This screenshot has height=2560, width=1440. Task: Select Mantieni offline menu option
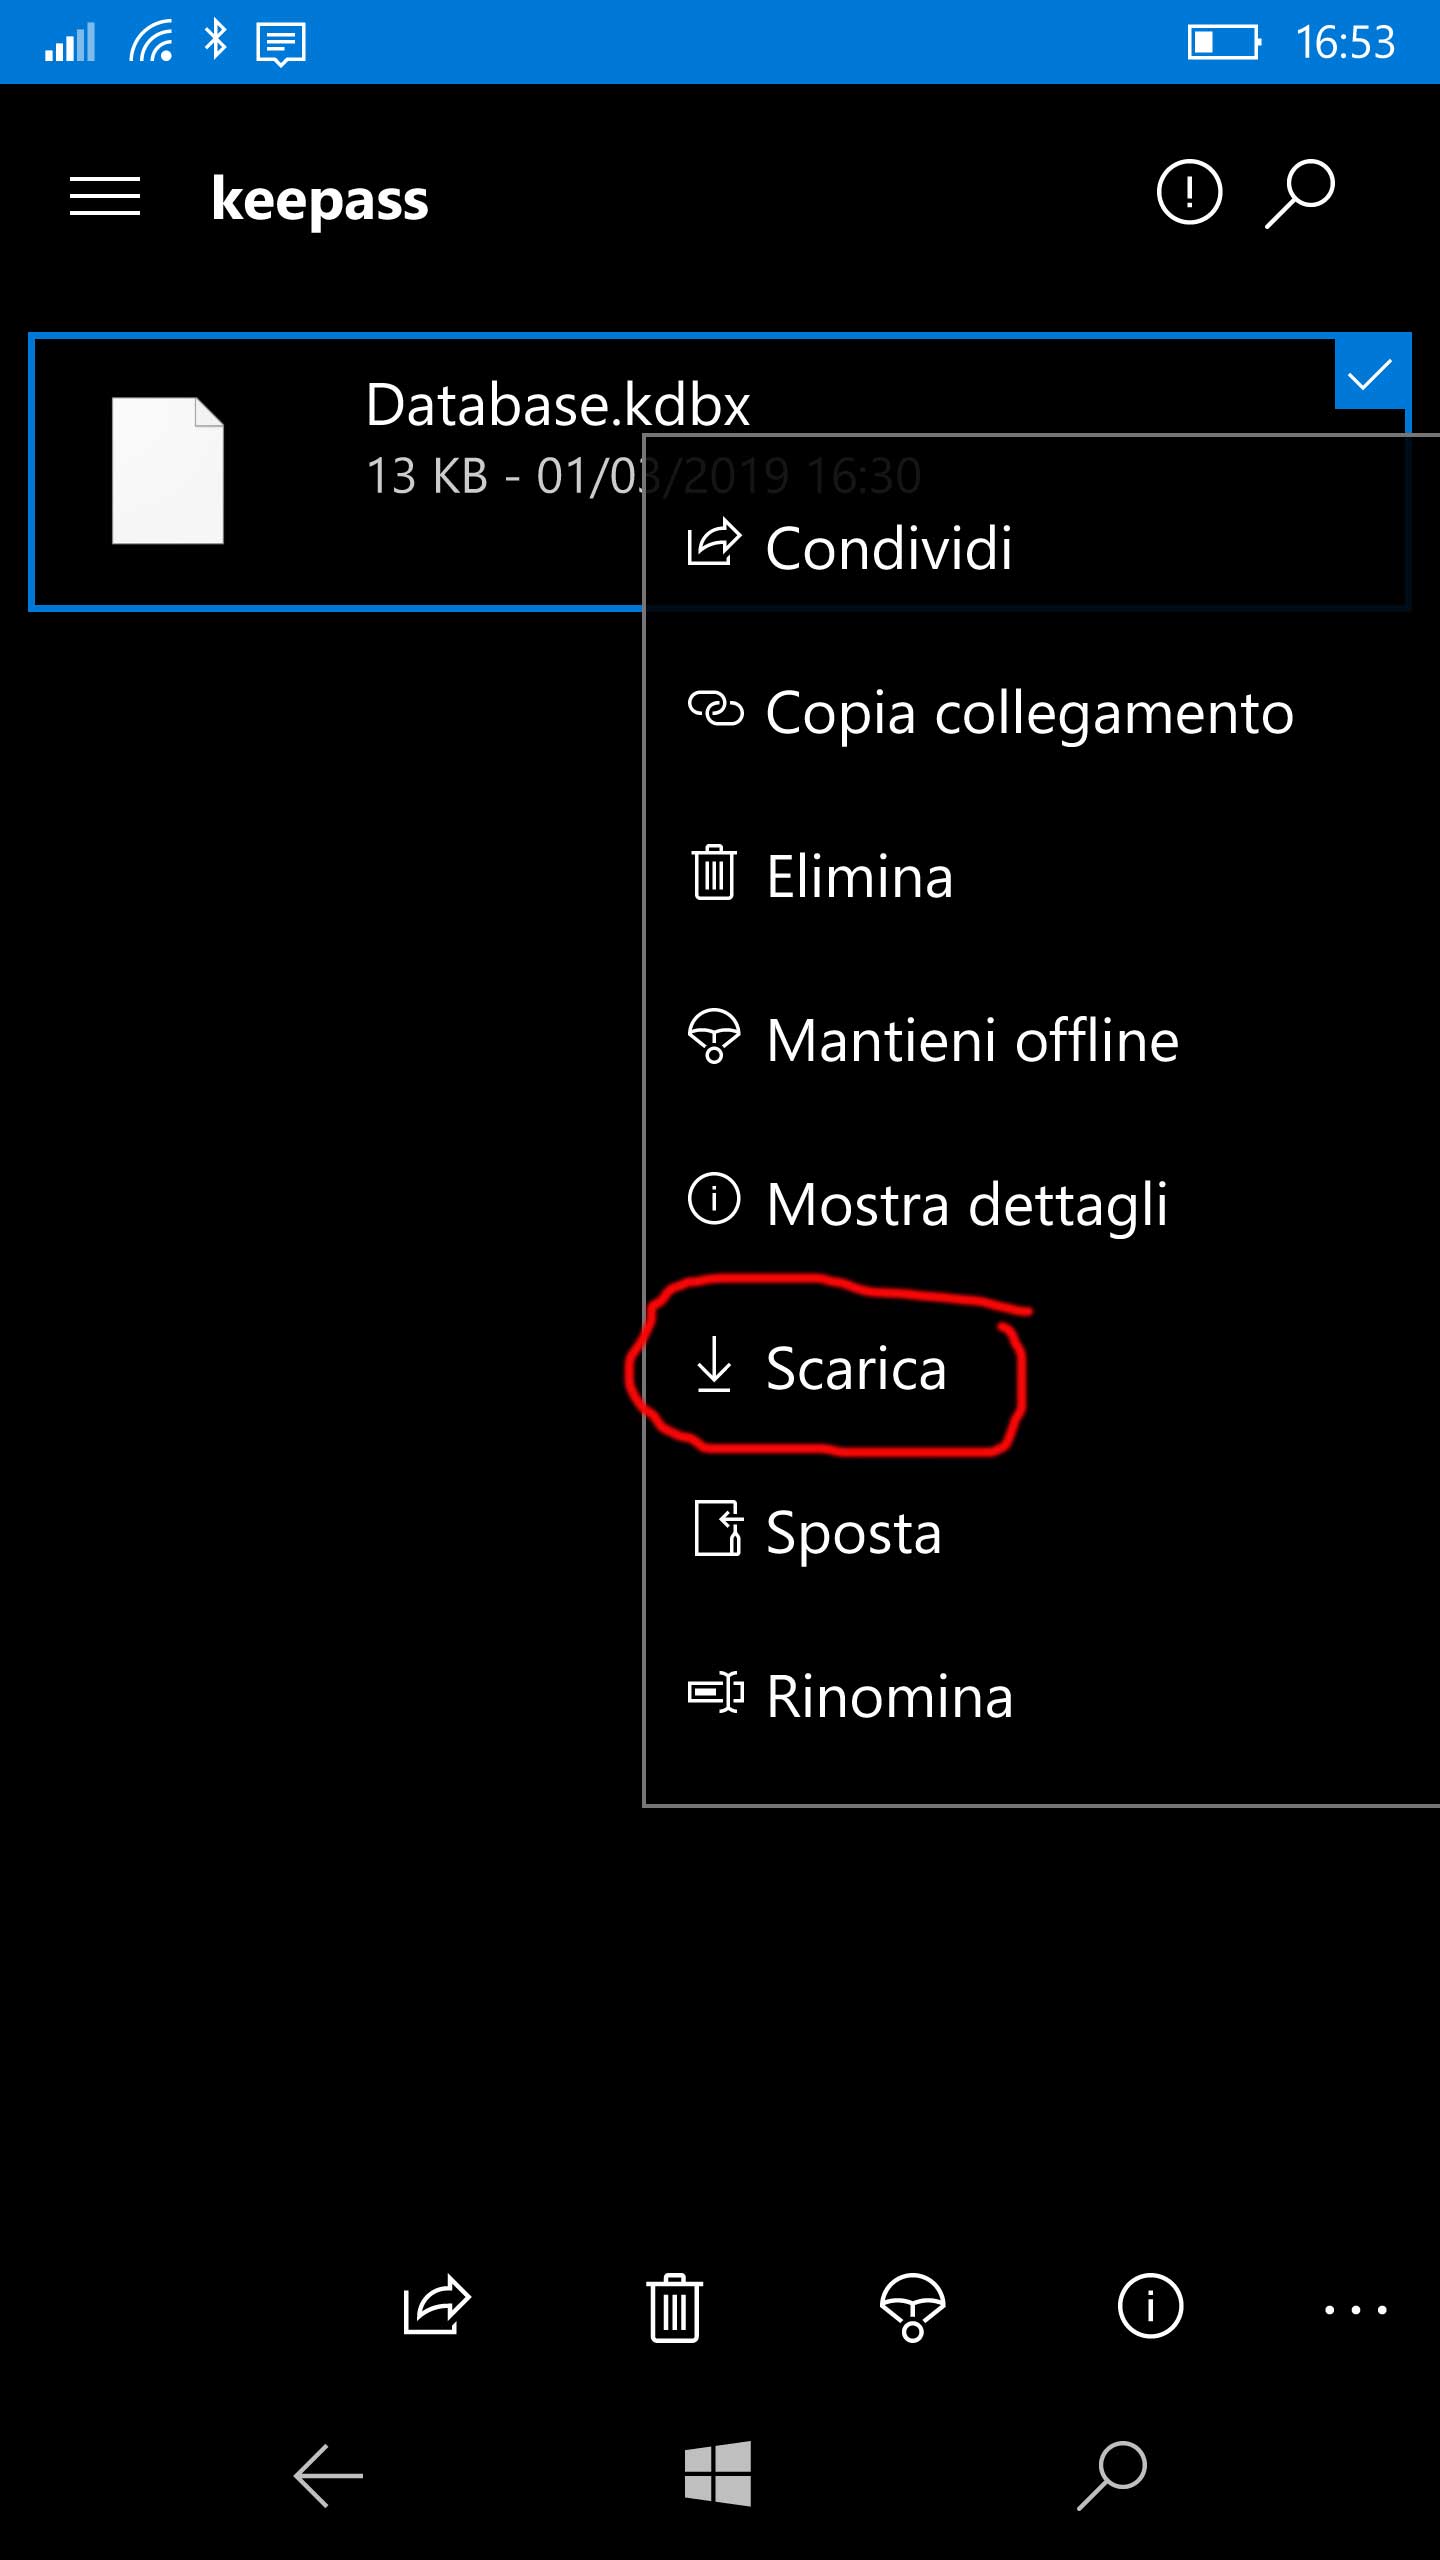coord(971,1040)
